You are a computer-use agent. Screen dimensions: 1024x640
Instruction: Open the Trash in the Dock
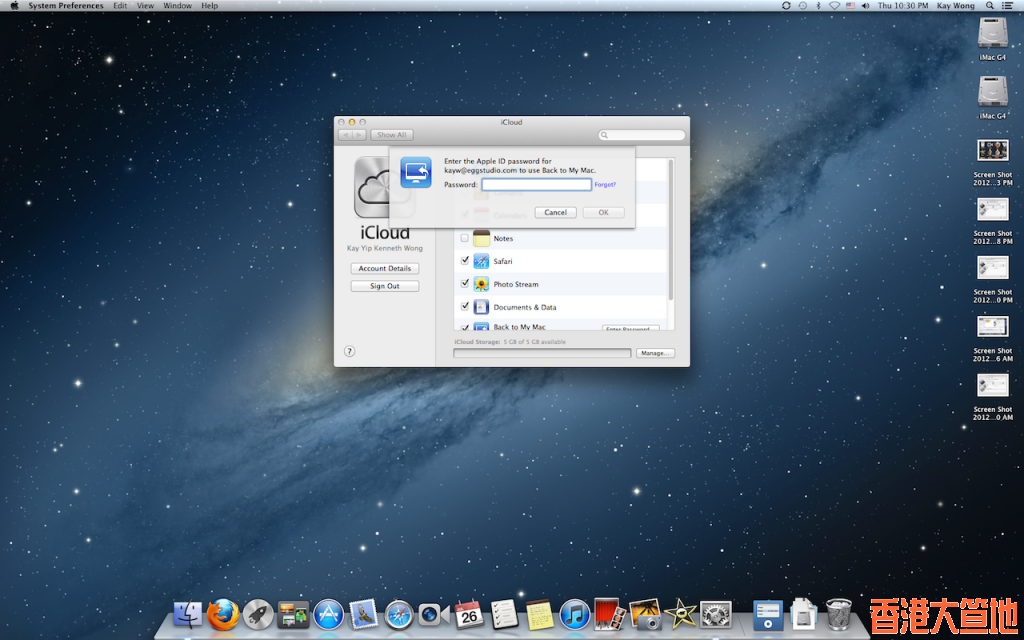(x=839, y=615)
